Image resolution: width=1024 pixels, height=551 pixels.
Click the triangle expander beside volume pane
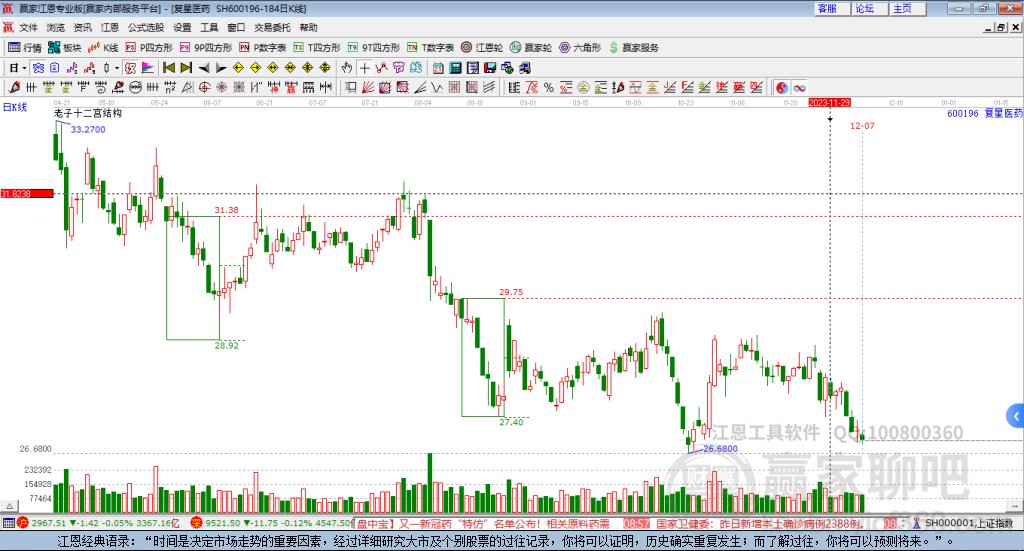(x=9, y=506)
